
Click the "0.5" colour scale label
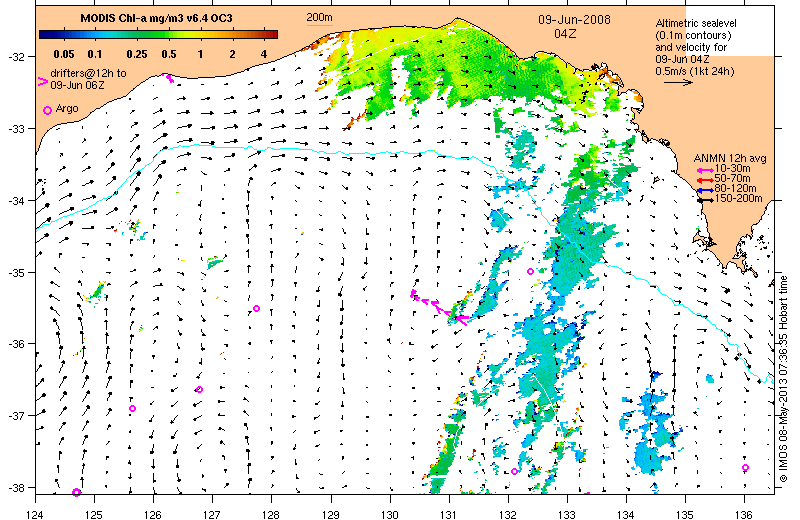tap(169, 54)
